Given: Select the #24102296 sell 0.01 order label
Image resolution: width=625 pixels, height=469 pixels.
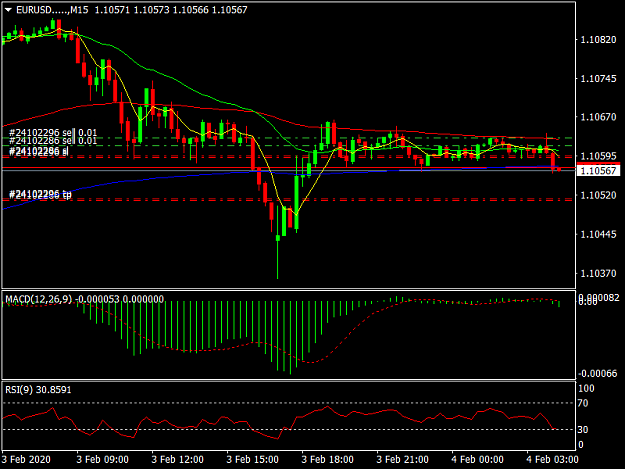Looking at the screenshot, I should (x=53, y=132).
